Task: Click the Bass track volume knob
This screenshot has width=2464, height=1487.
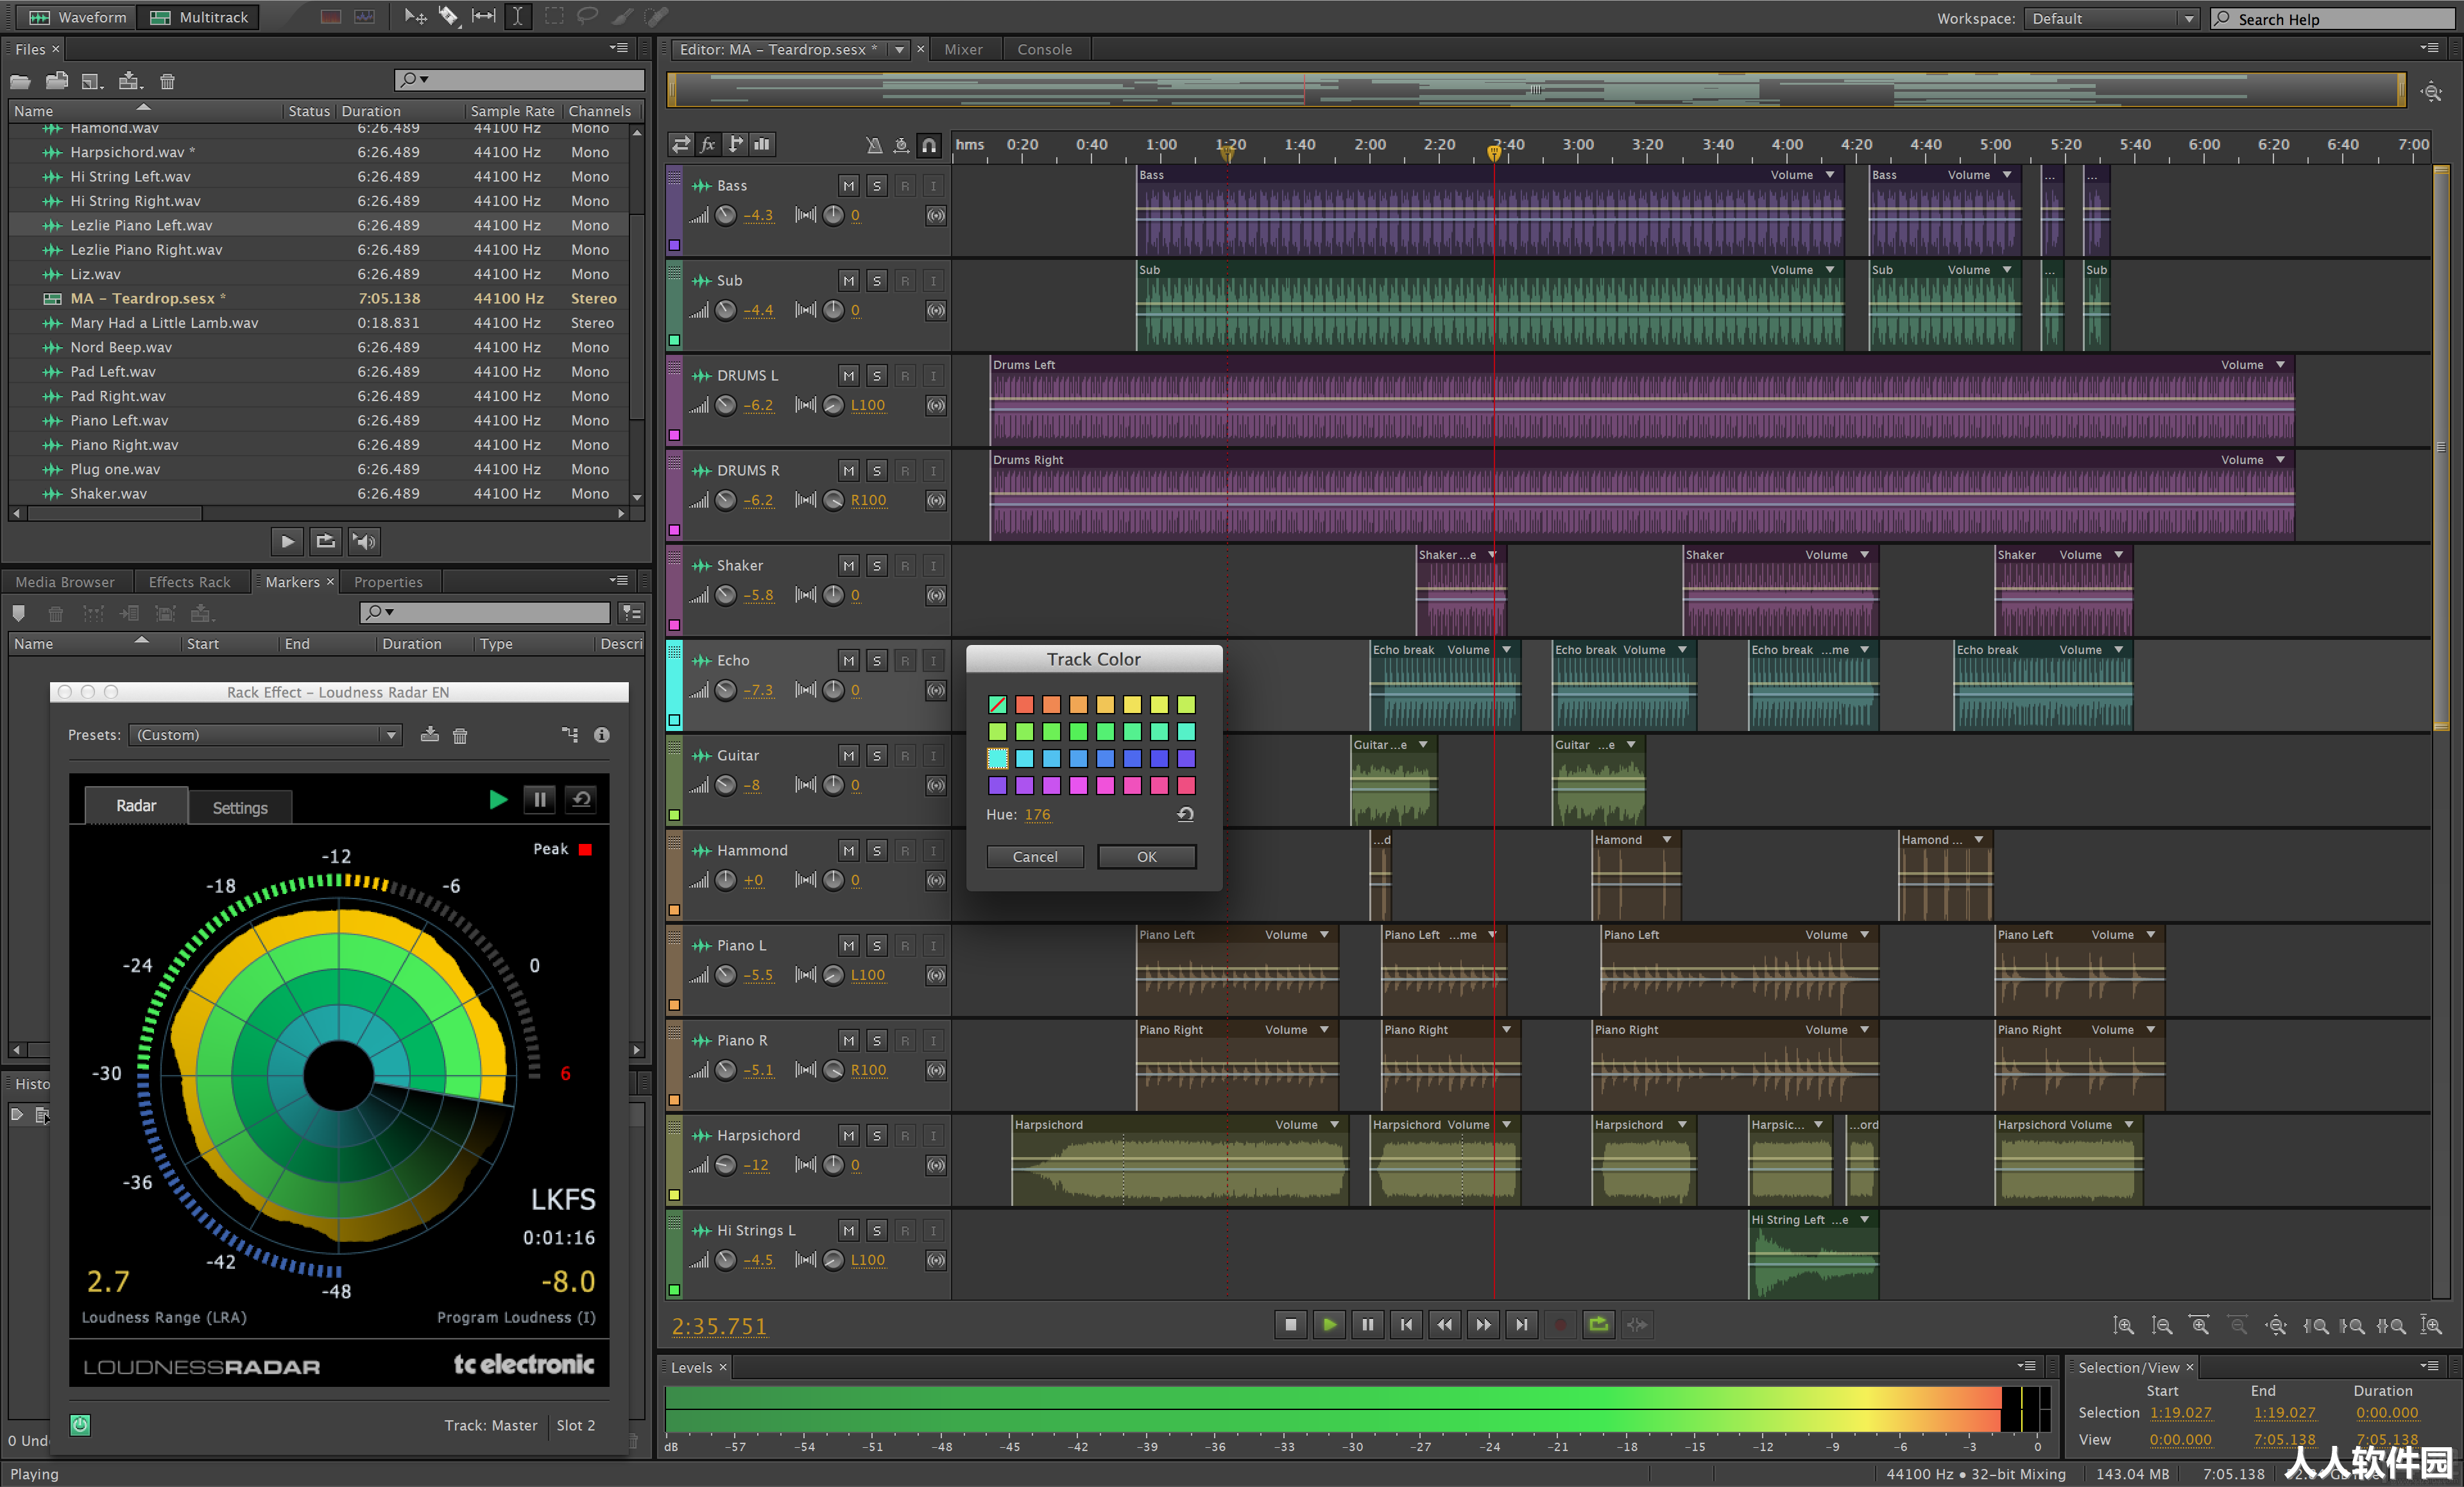Action: (726, 215)
